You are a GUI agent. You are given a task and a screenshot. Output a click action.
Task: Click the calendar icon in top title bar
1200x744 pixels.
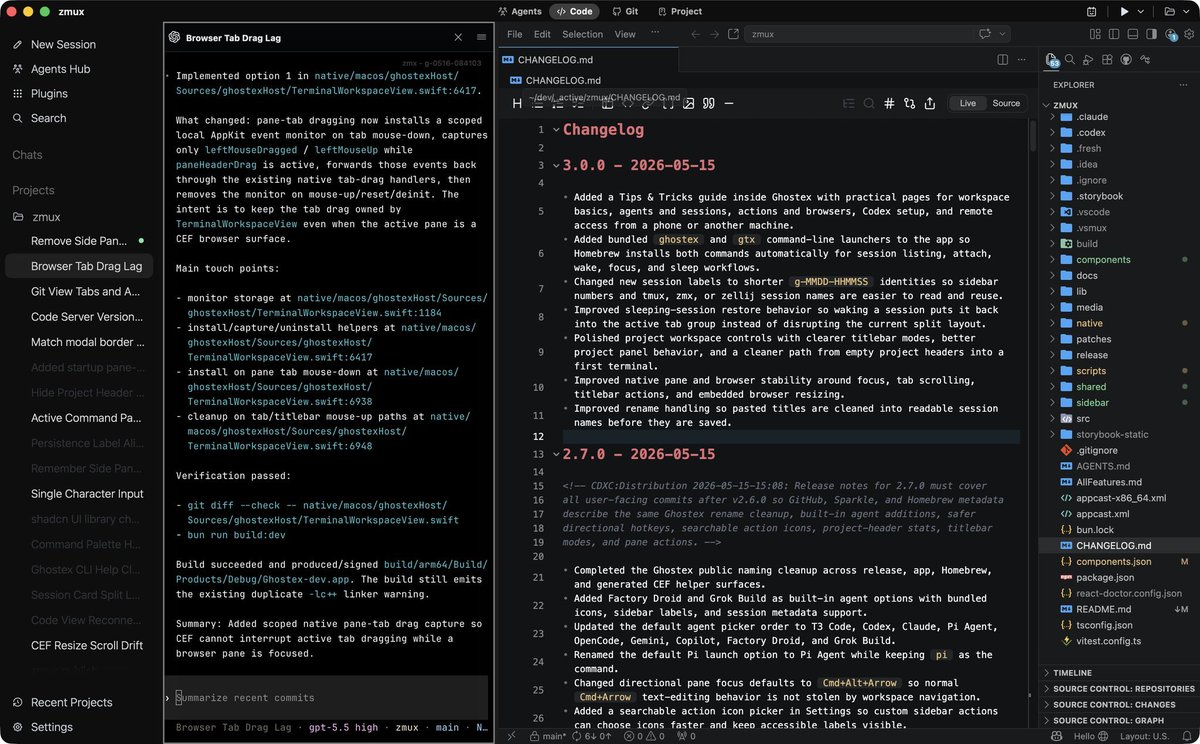point(1092,11)
